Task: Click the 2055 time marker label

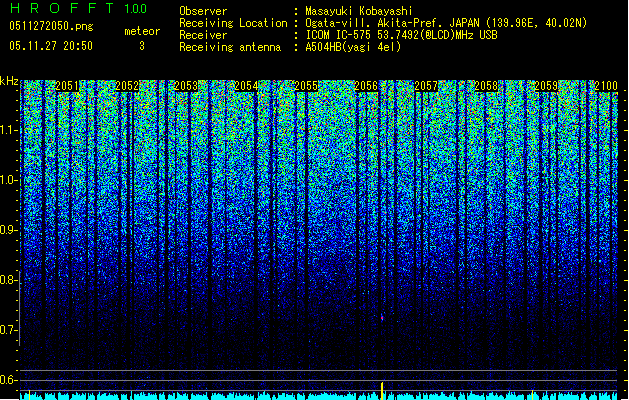Action: tap(306, 86)
